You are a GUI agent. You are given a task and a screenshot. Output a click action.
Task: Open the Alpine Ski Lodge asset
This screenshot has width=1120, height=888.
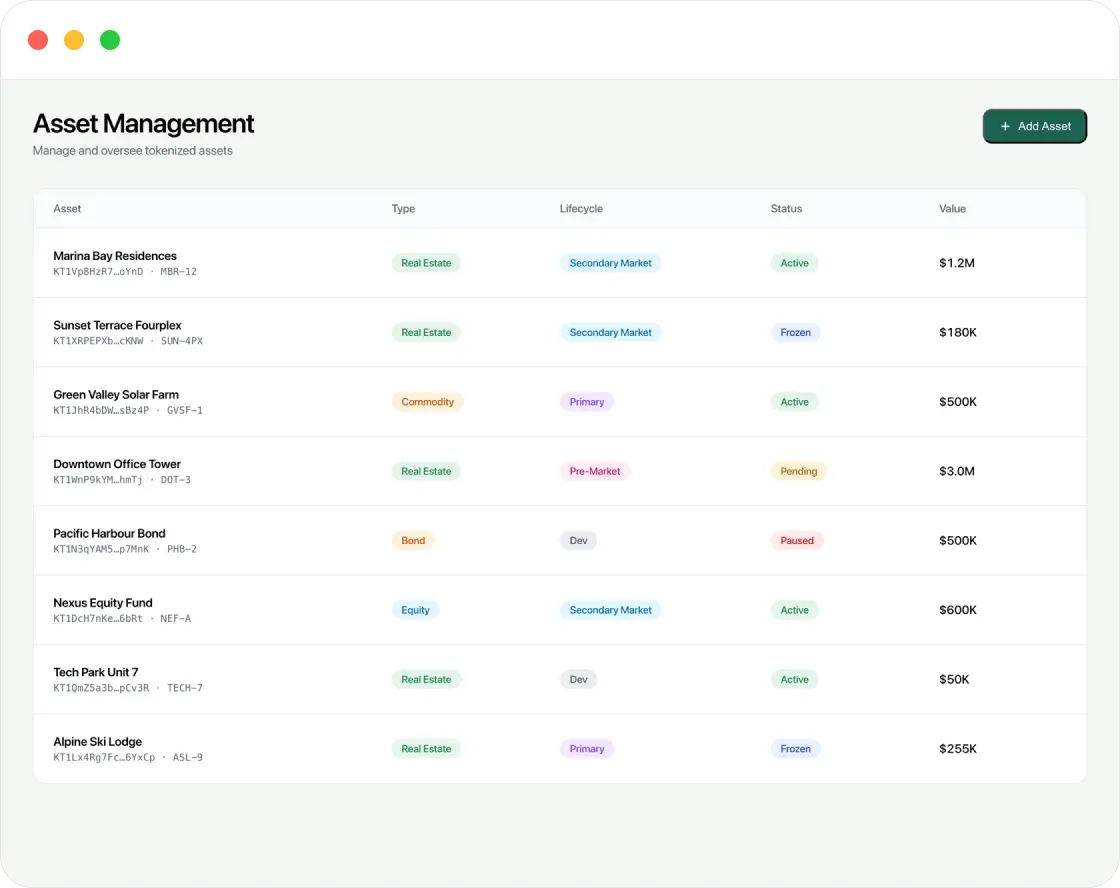97,741
